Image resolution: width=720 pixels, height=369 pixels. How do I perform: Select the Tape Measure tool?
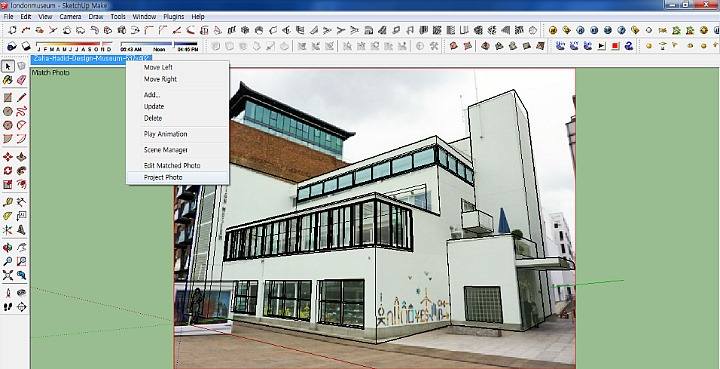pos(8,202)
